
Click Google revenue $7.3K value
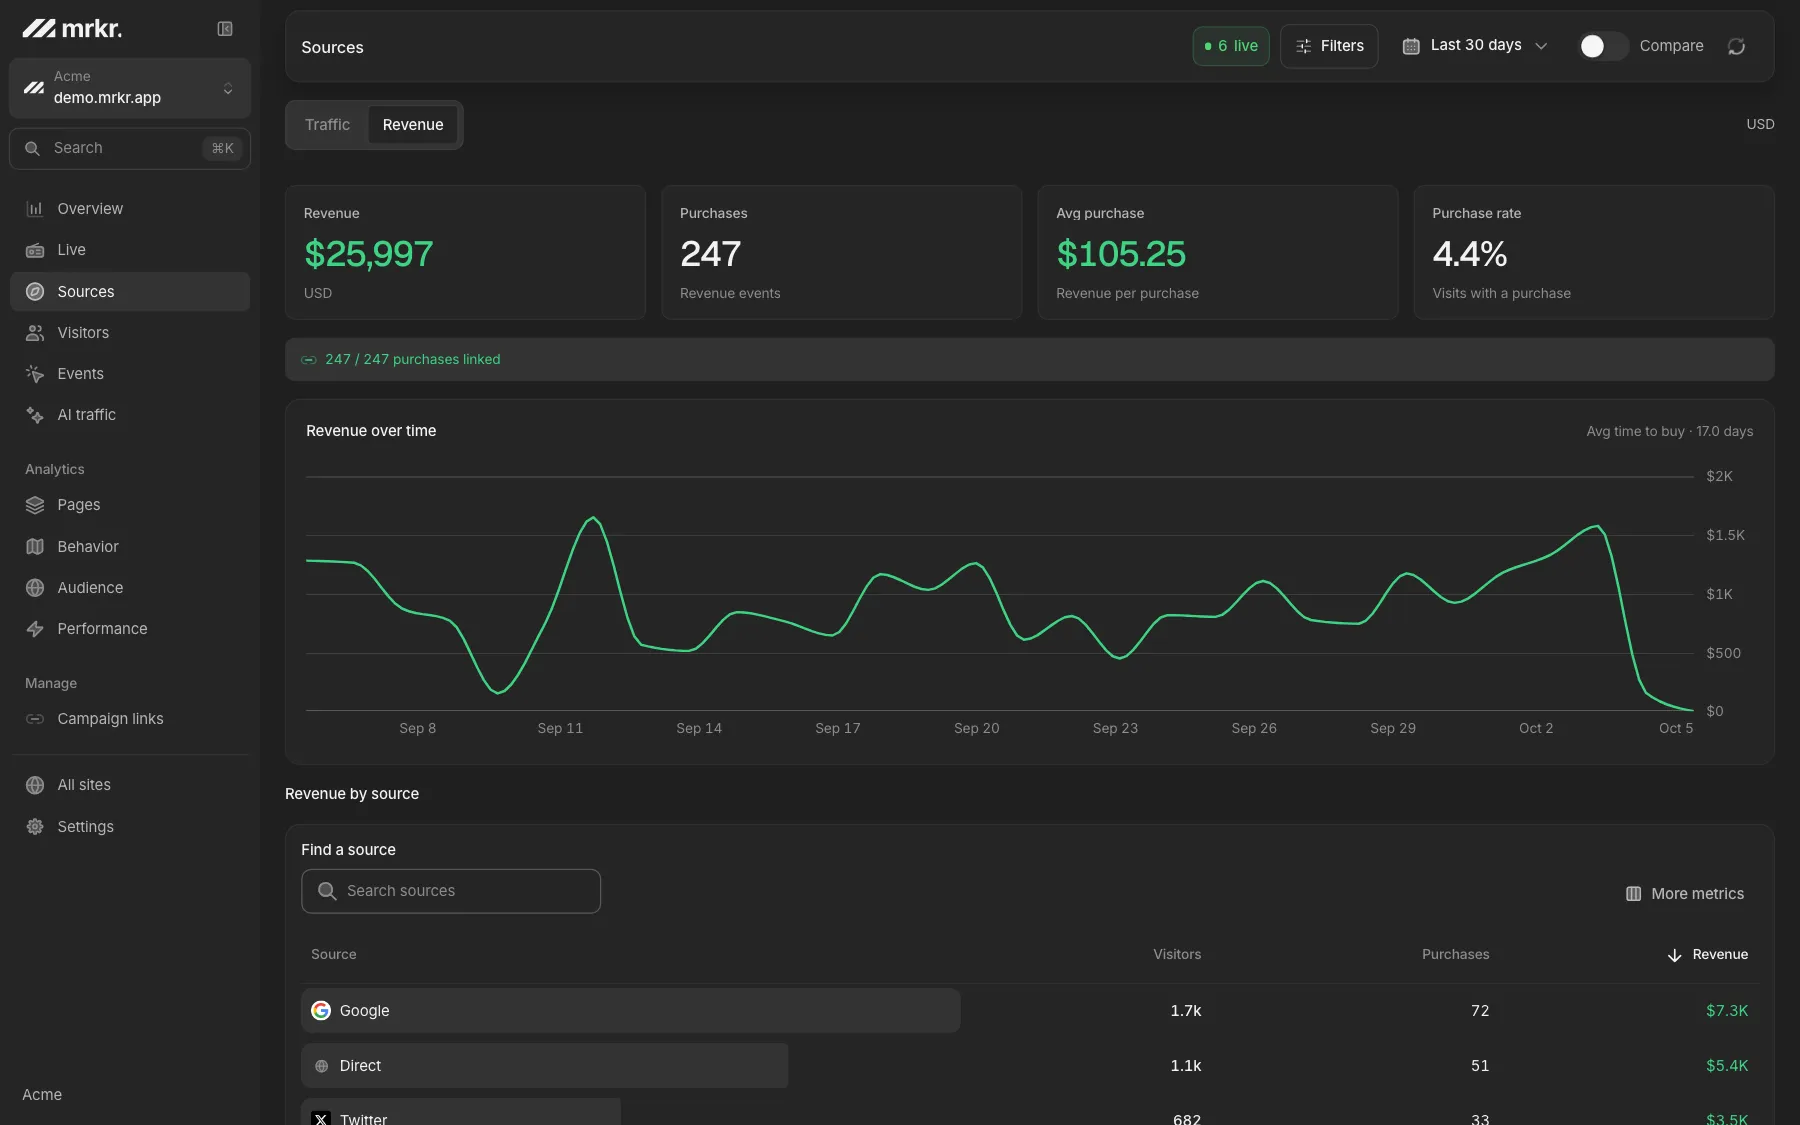pos(1727,1011)
